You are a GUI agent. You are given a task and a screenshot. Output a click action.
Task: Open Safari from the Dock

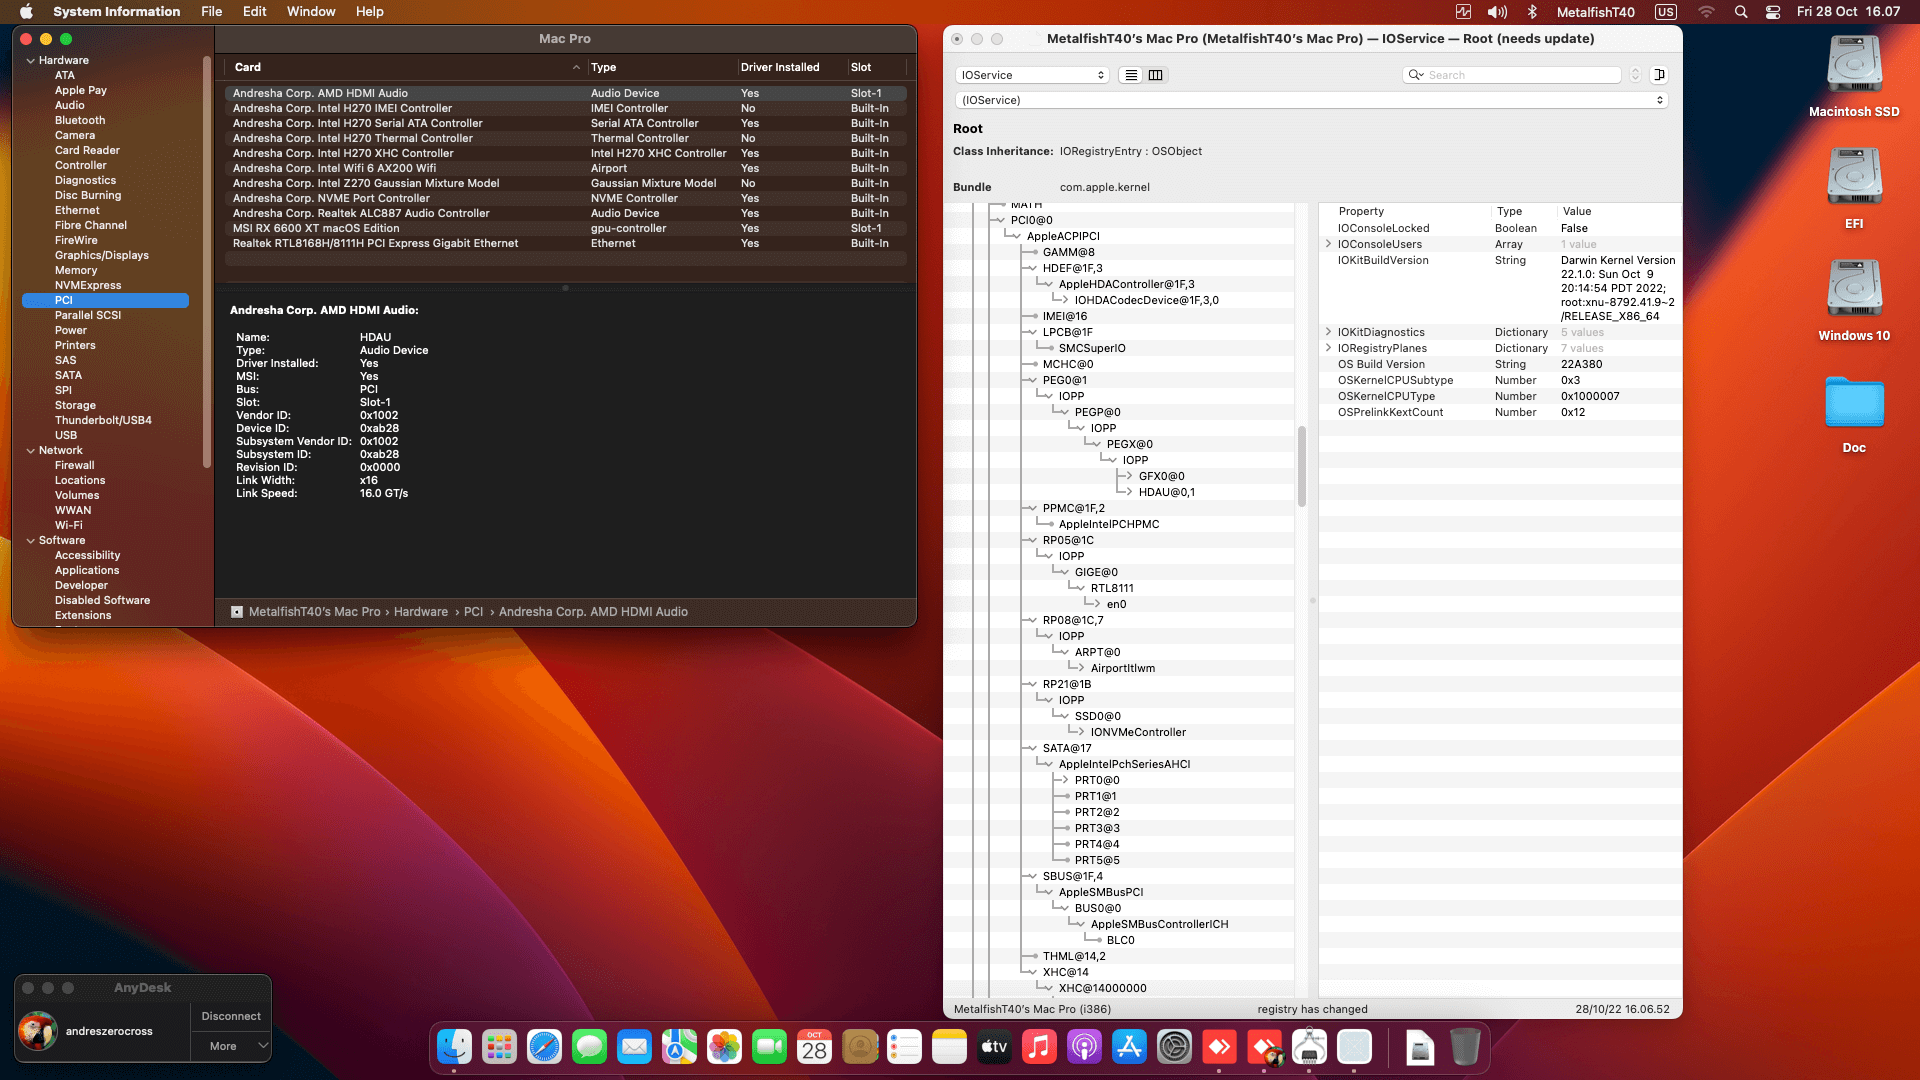[x=544, y=1048]
